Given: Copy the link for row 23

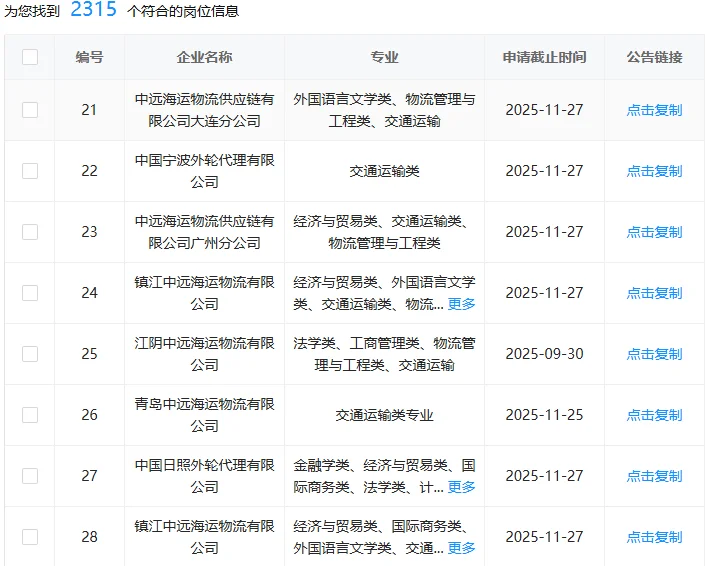Looking at the screenshot, I should [655, 232].
